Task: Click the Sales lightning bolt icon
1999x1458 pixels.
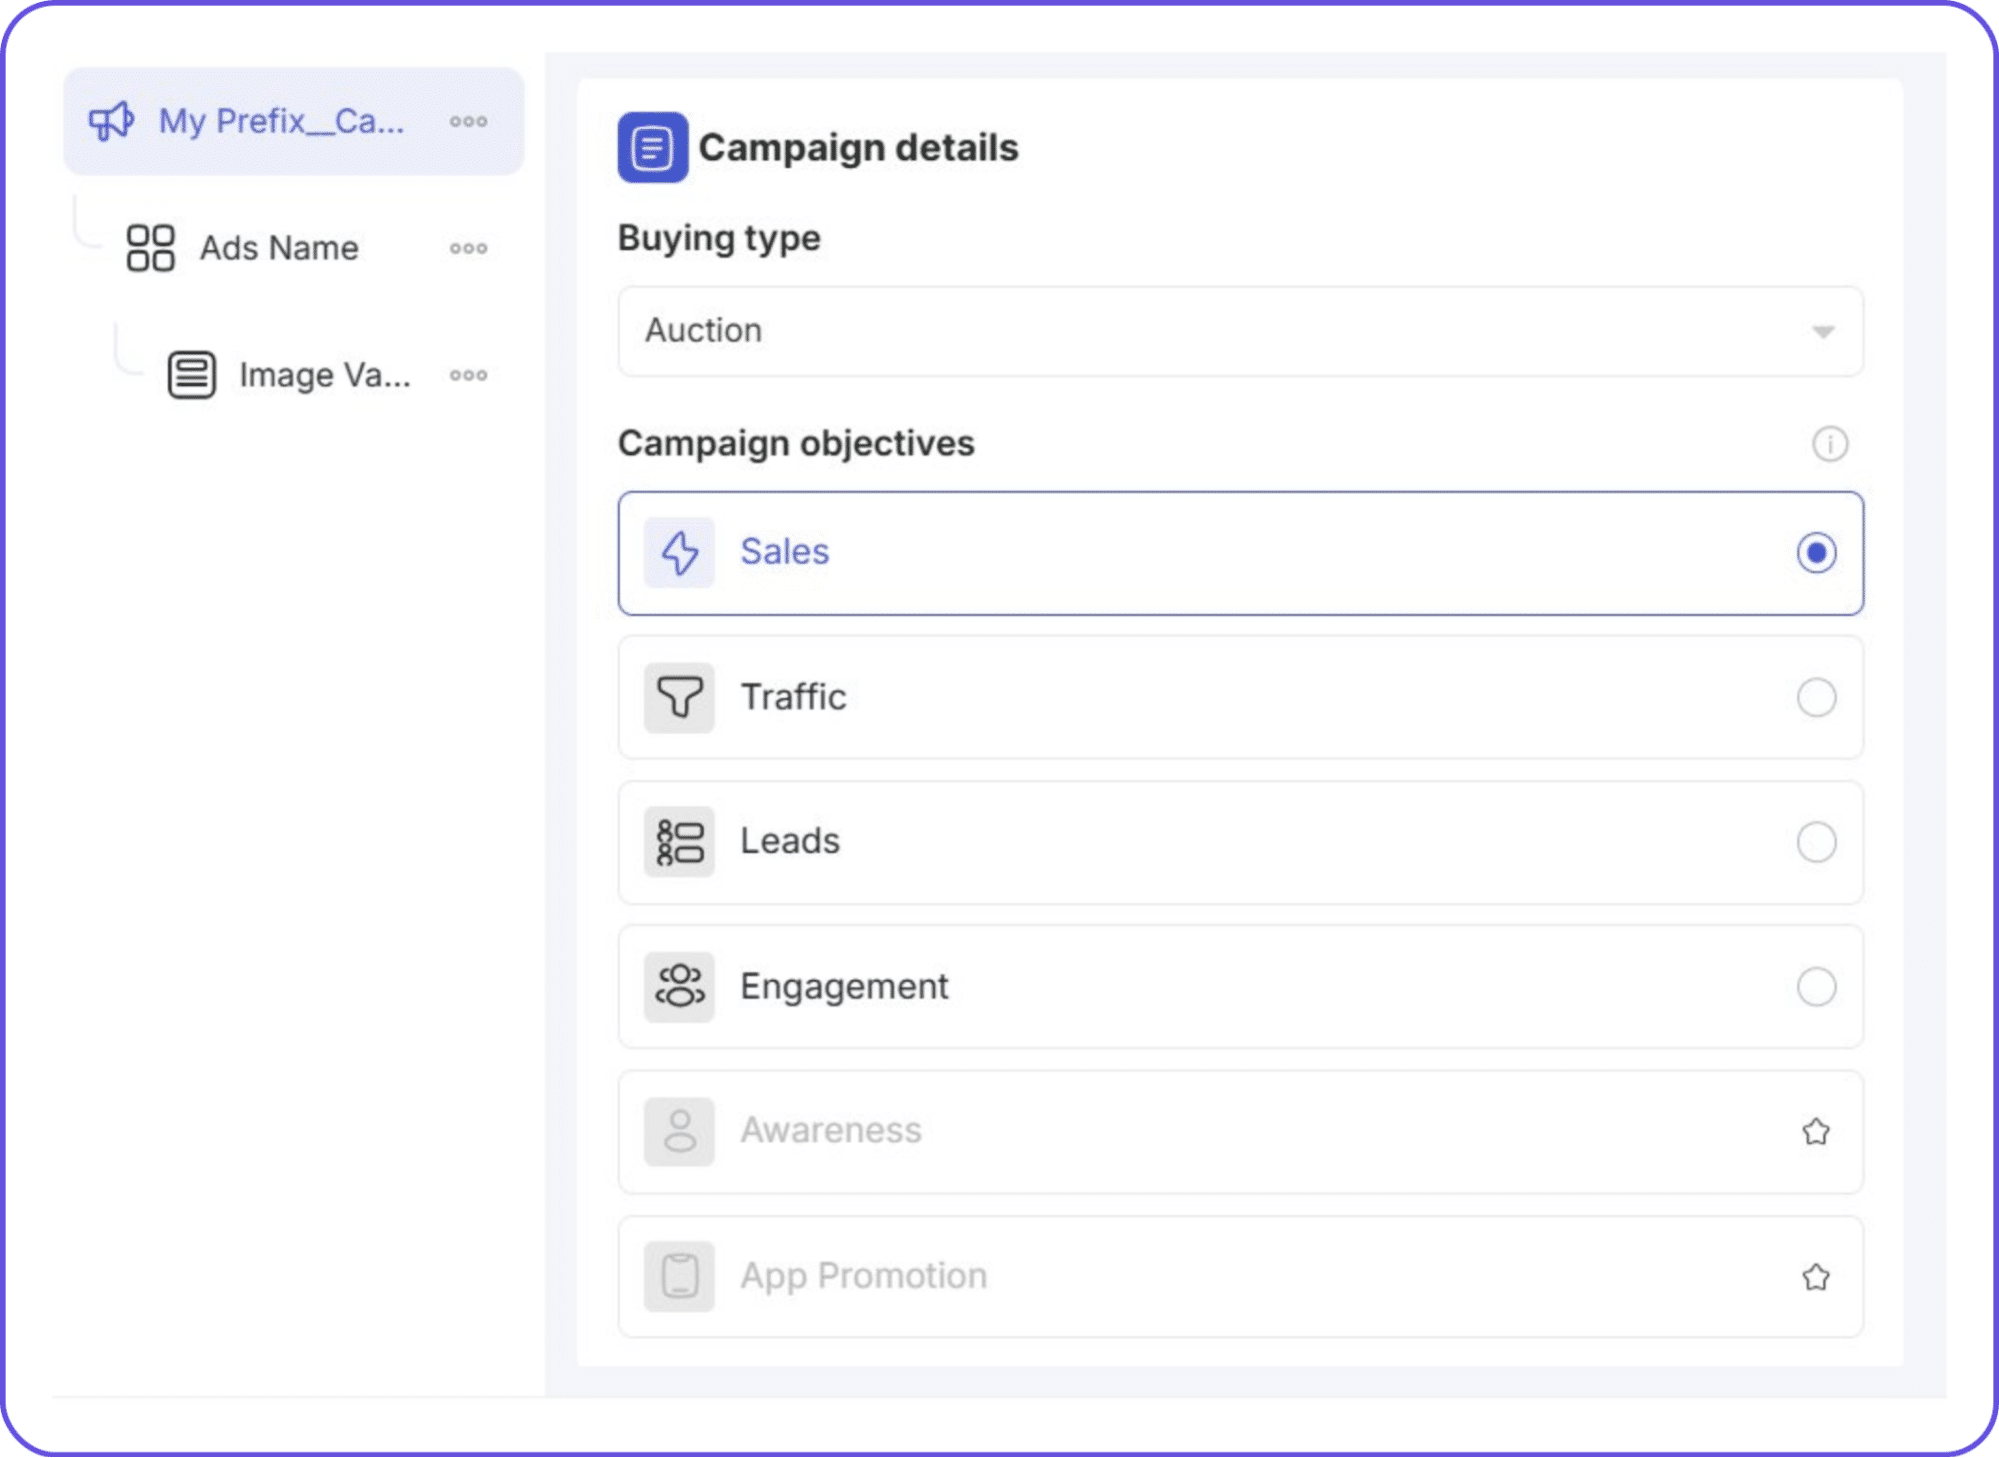Action: click(x=679, y=552)
